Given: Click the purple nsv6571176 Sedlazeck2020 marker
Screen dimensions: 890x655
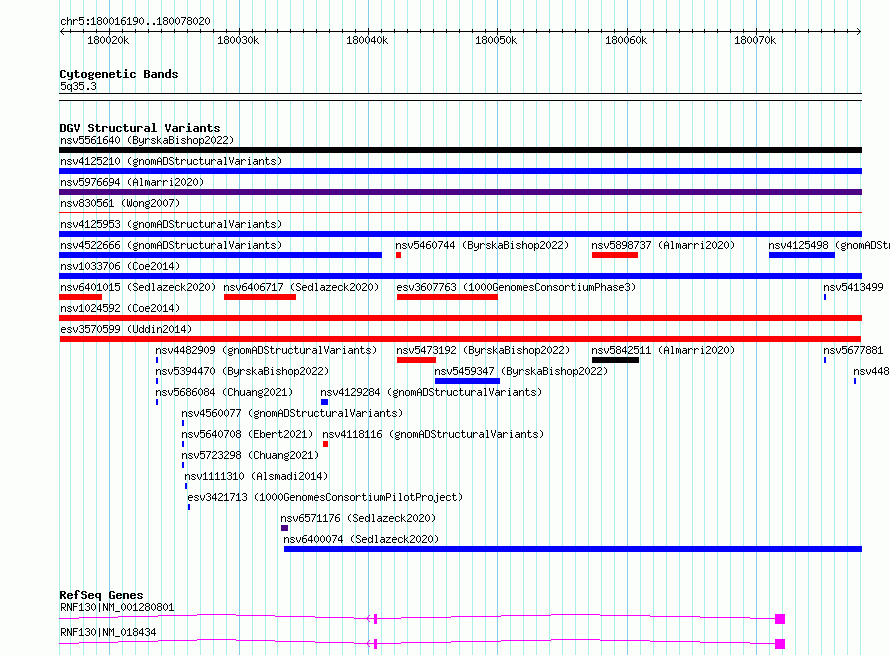Looking at the screenshot, I should (284, 528).
